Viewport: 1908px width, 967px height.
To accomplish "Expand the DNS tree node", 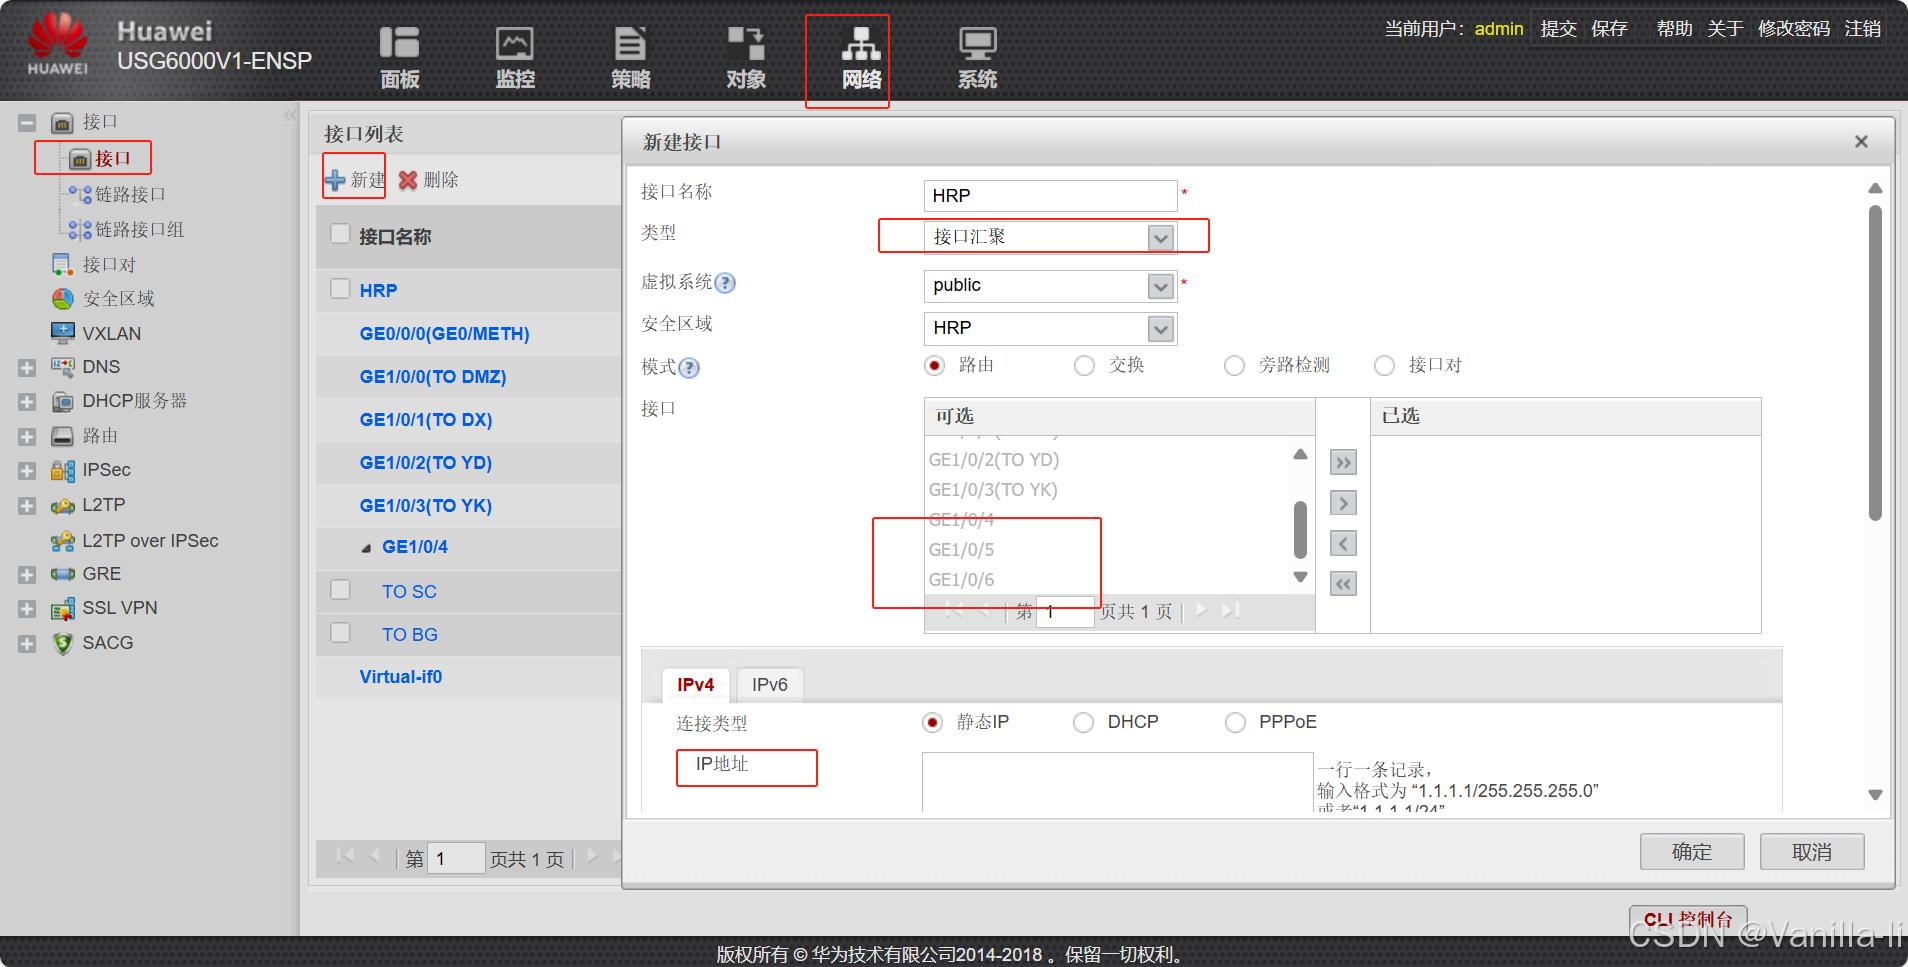I will 27,368.
